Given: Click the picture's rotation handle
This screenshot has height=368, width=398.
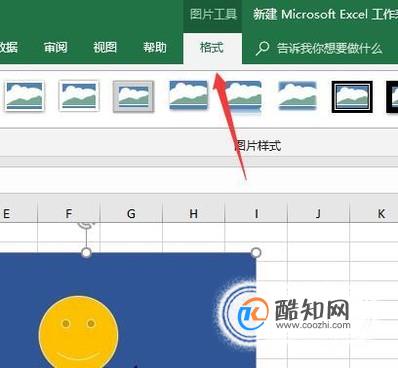Looking at the screenshot, I should (x=86, y=223).
